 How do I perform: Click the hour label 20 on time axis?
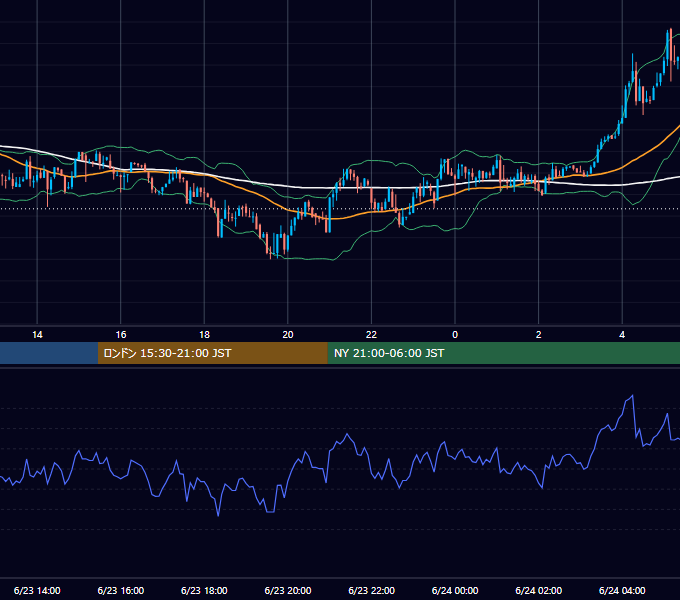(x=288, y=335)
